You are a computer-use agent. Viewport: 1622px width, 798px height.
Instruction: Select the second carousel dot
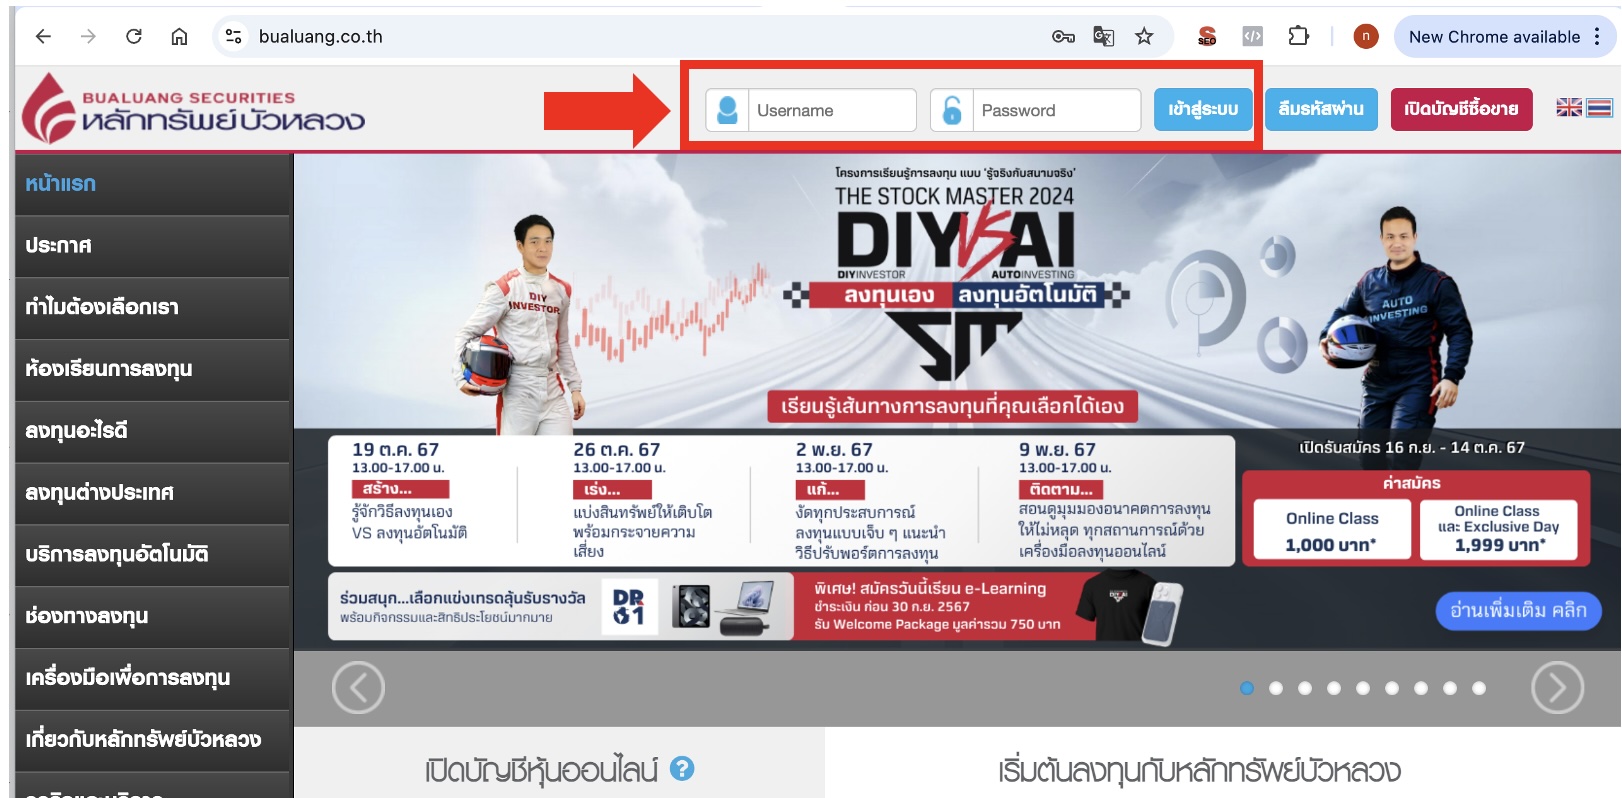tap(1276, 688)
